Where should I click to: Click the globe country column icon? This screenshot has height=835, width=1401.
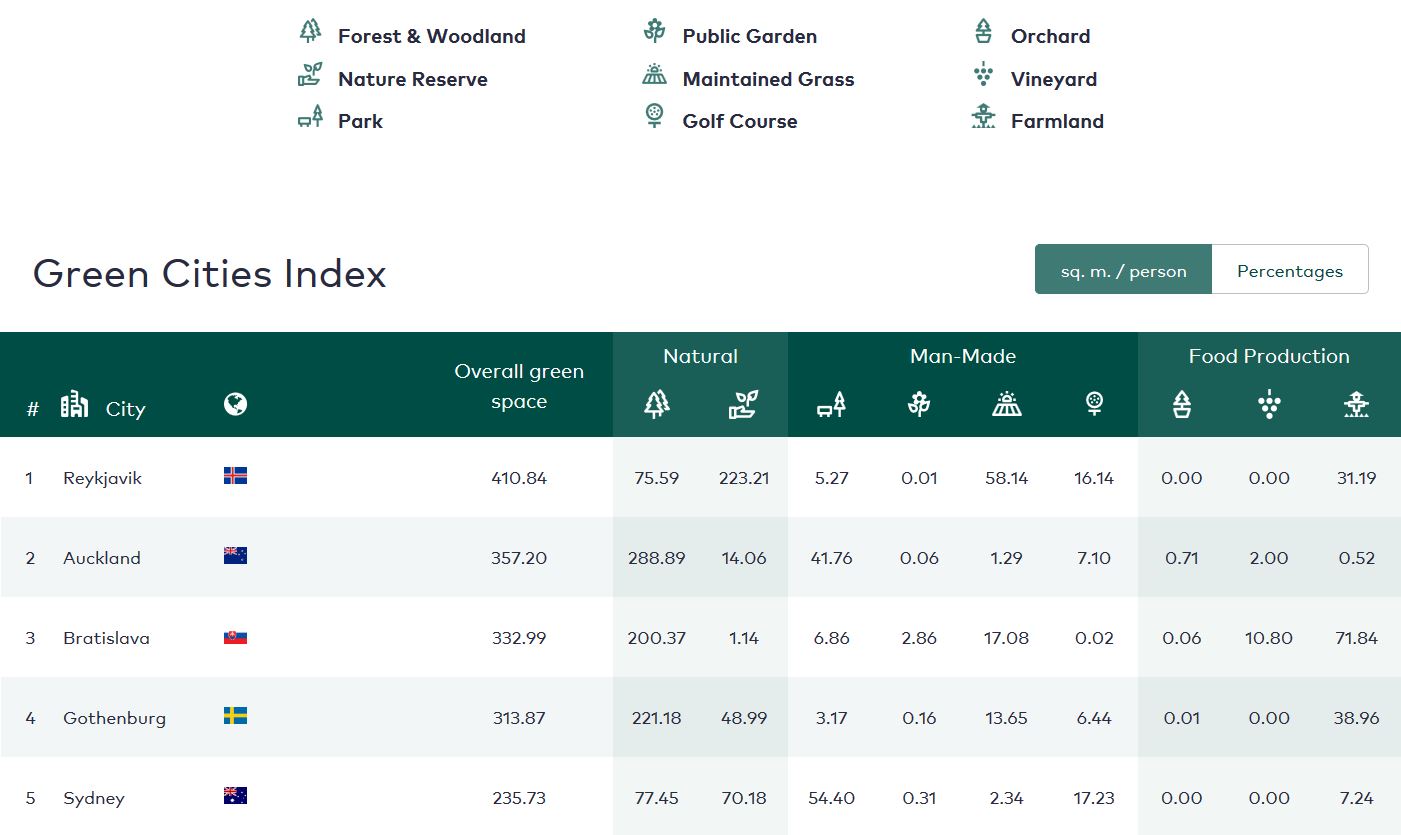(x=236, y=404)
